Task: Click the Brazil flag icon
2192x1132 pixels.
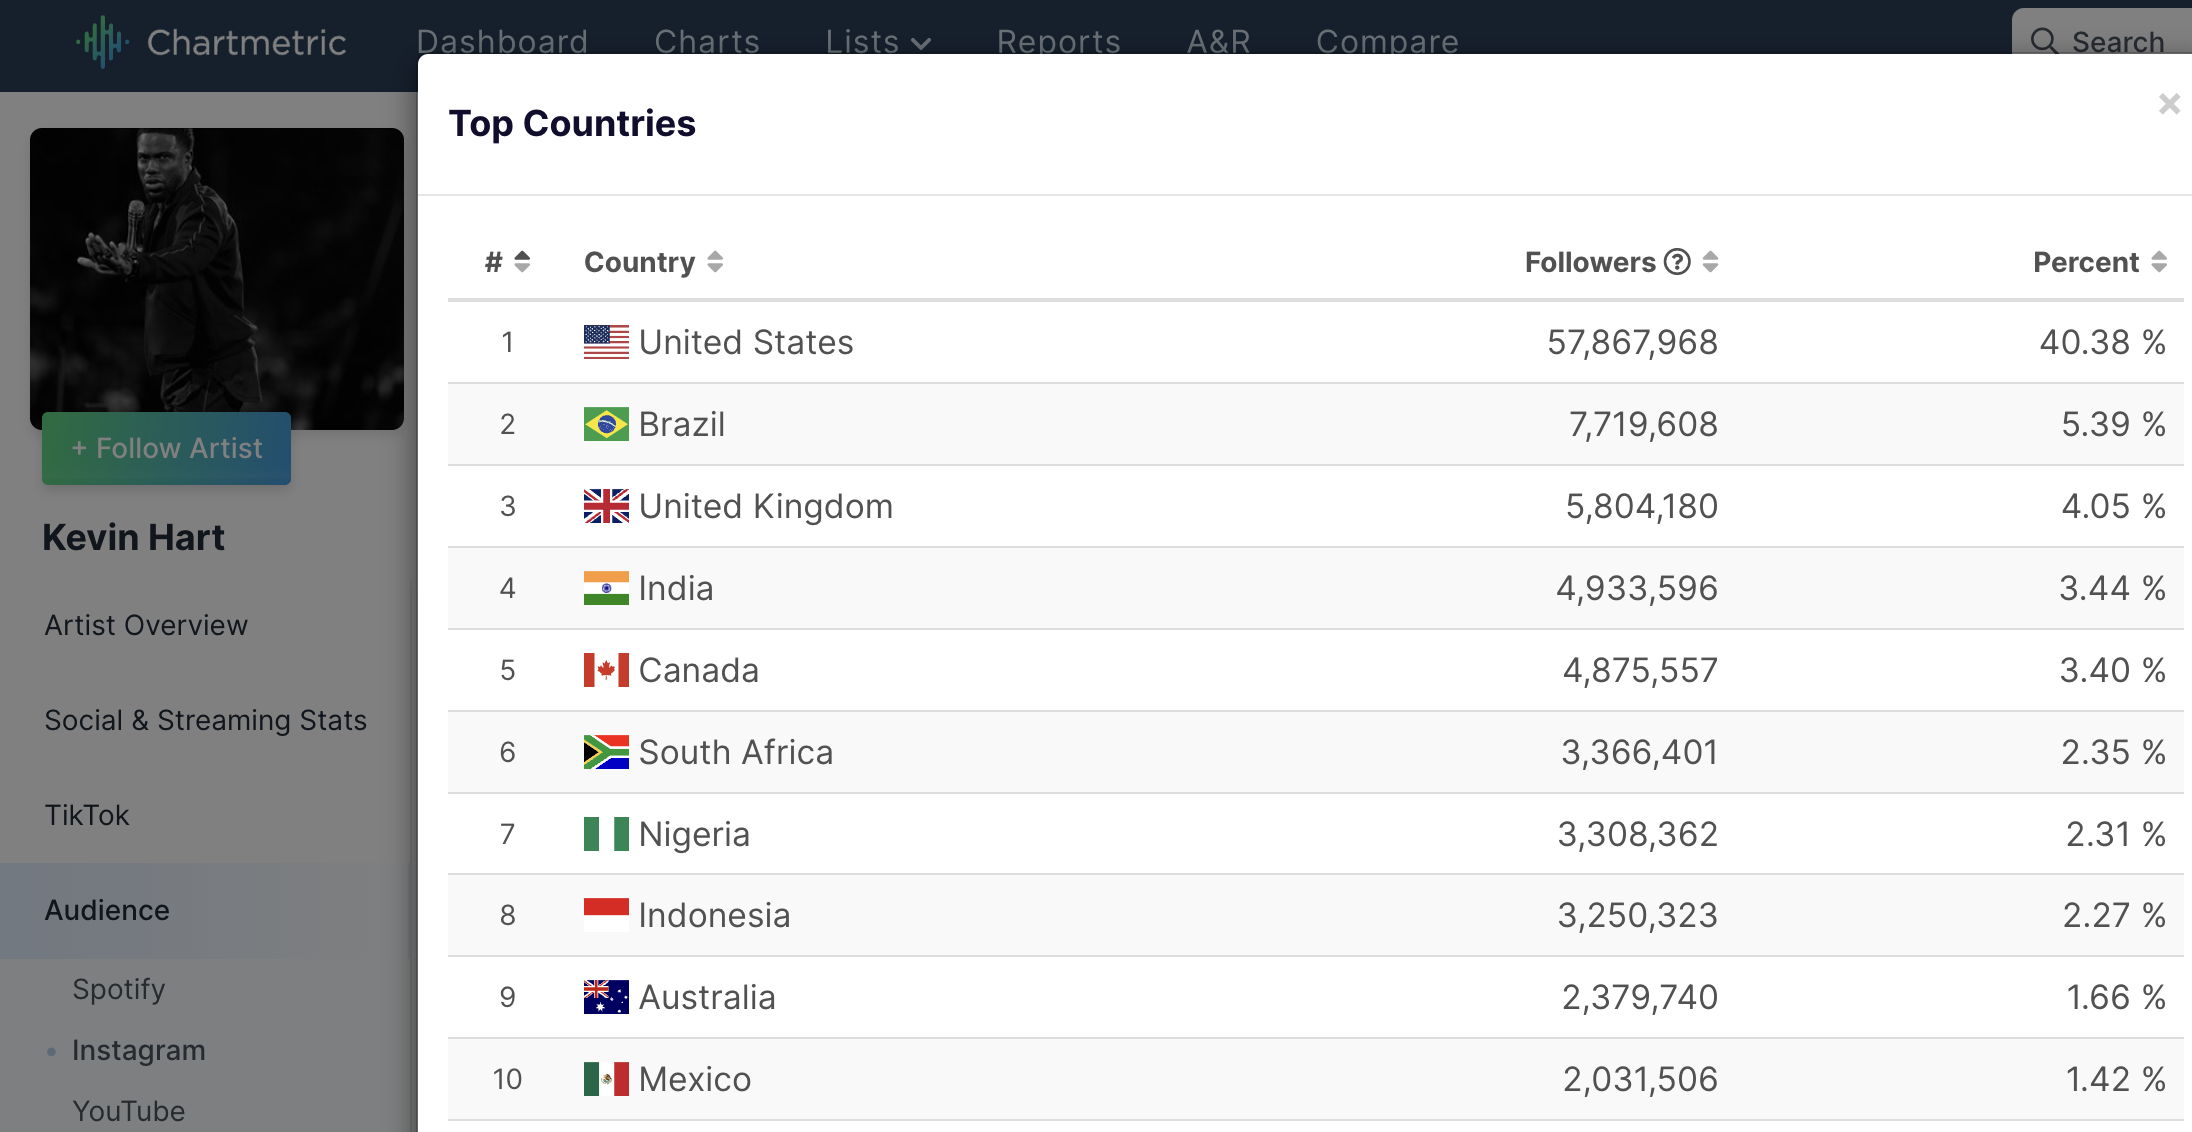Action: [606, 424]
